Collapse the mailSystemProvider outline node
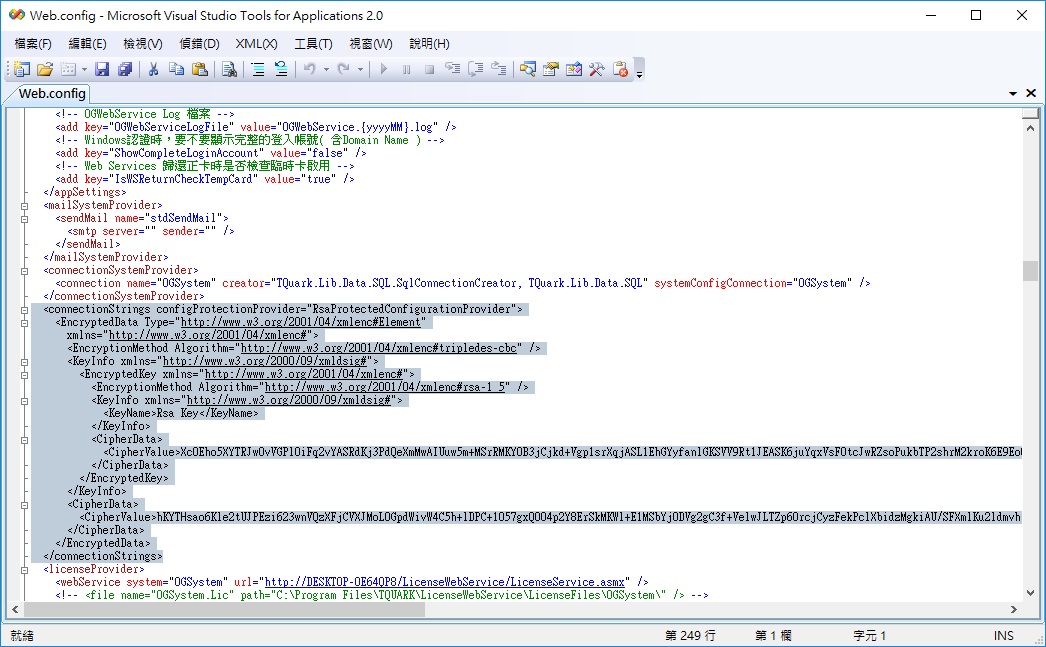This screenshot has height=647, width=1046. pos(25,206)
